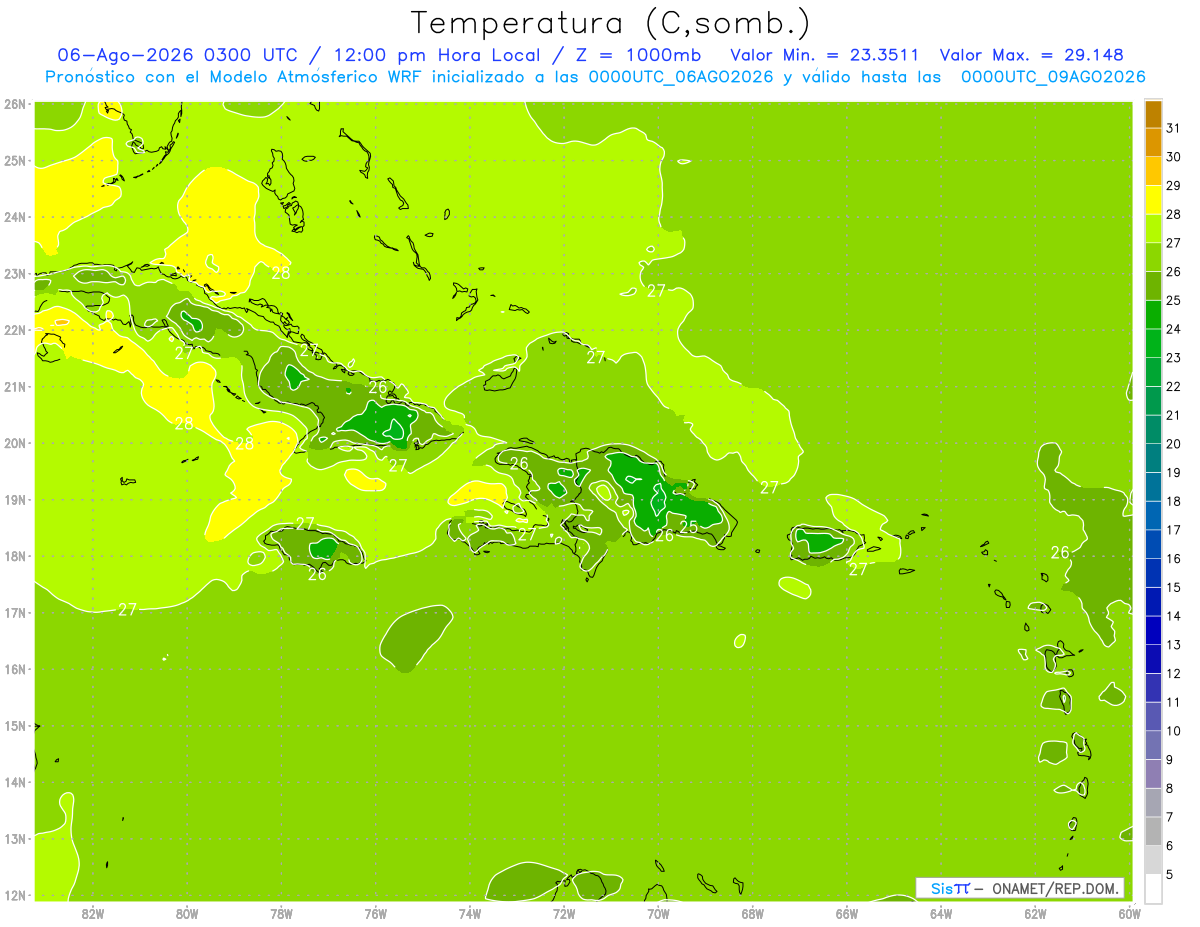The width and height of the screenshot is (1200, 927).
Task: Pick the teal swatch between 19 and 20
Action: (1153, 458)
